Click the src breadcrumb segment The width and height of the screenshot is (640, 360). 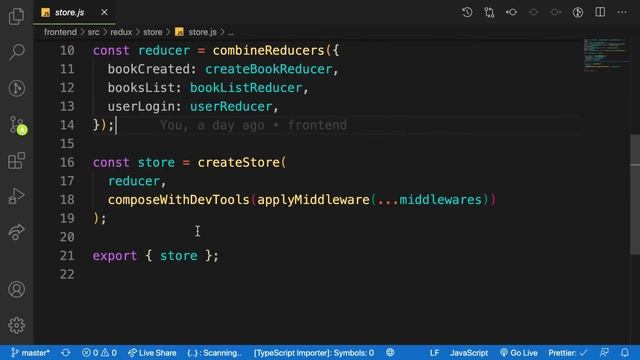click(x=93, y=32)
